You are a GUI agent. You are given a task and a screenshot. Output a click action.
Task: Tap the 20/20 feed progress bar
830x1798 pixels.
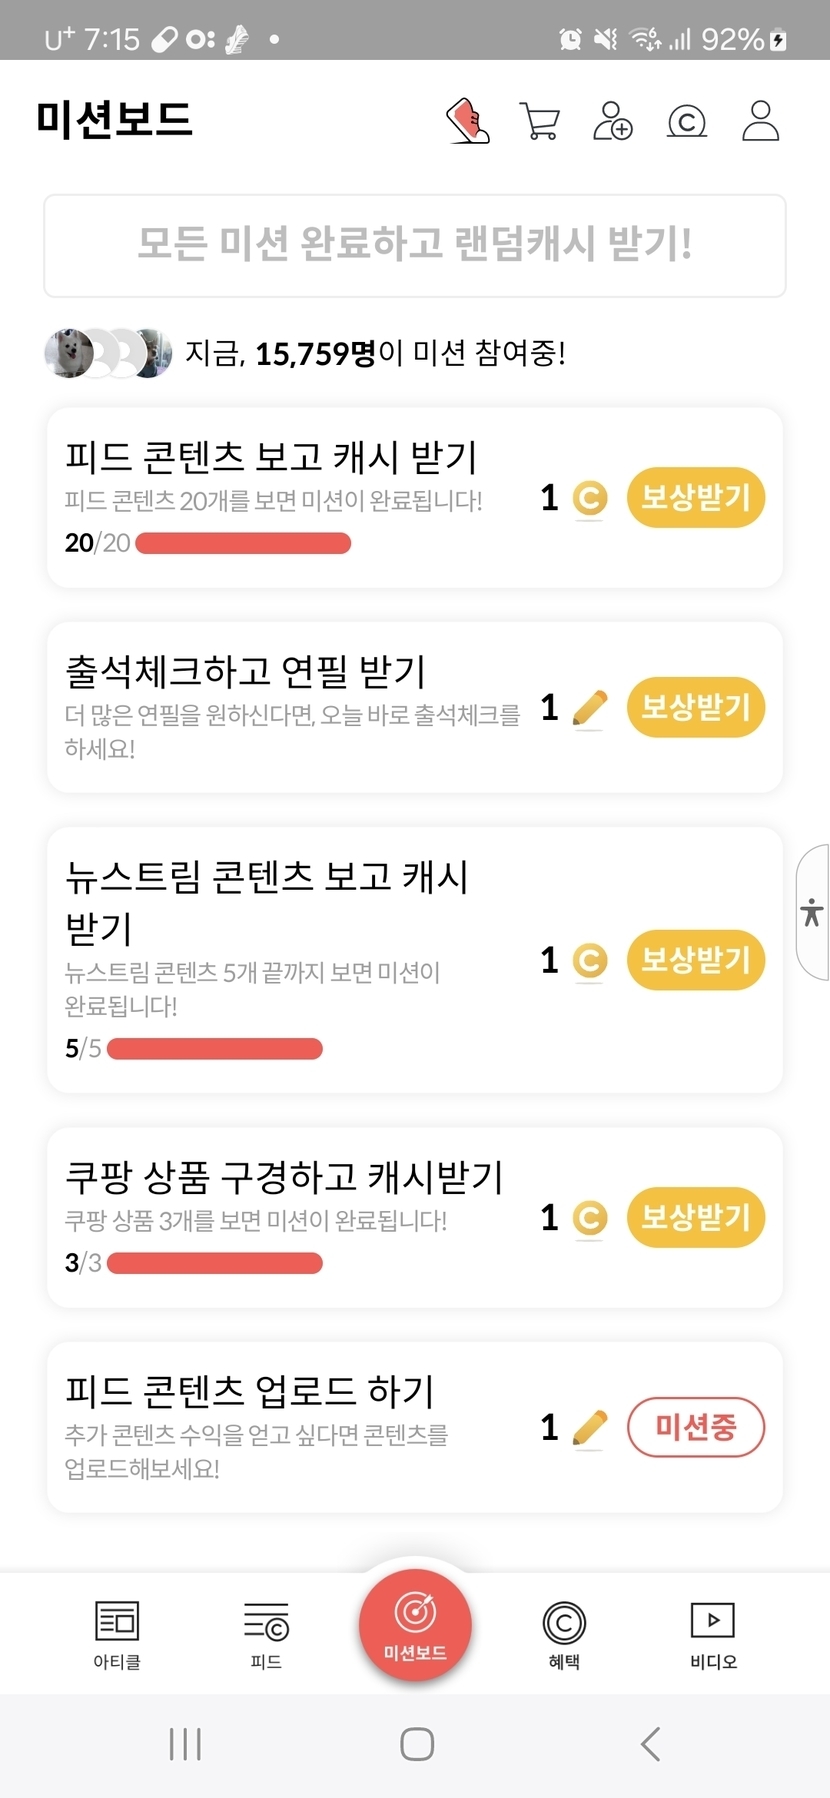[x=243, y=543]
